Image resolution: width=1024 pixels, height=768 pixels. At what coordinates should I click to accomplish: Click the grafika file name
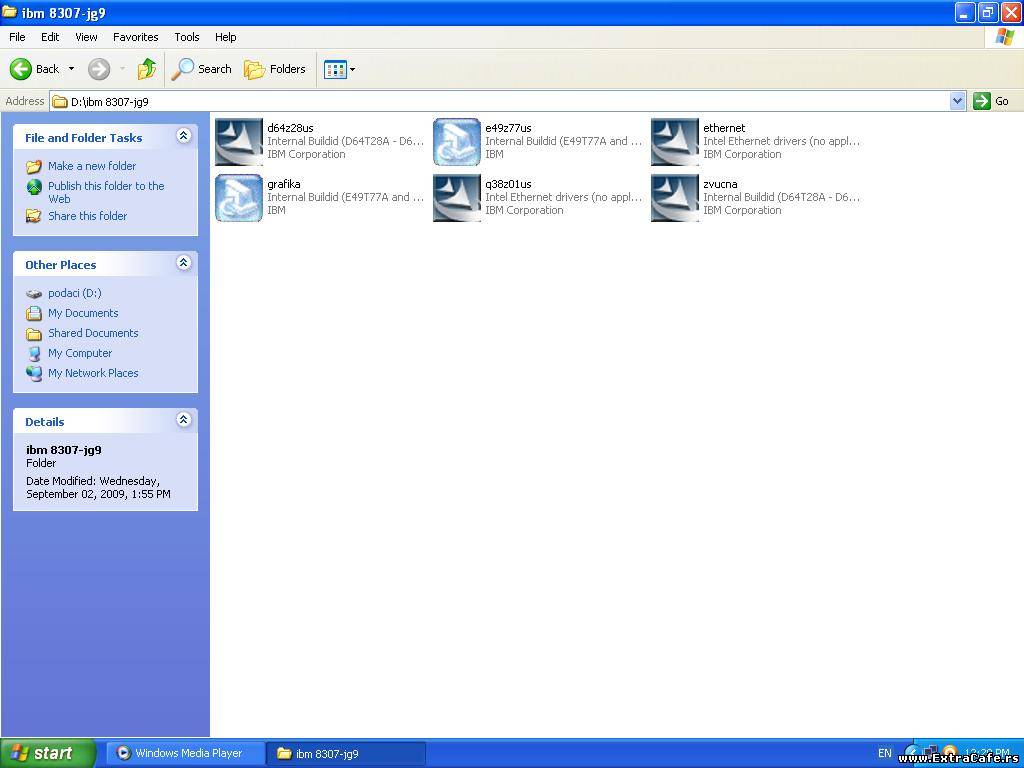pos(283,184)
